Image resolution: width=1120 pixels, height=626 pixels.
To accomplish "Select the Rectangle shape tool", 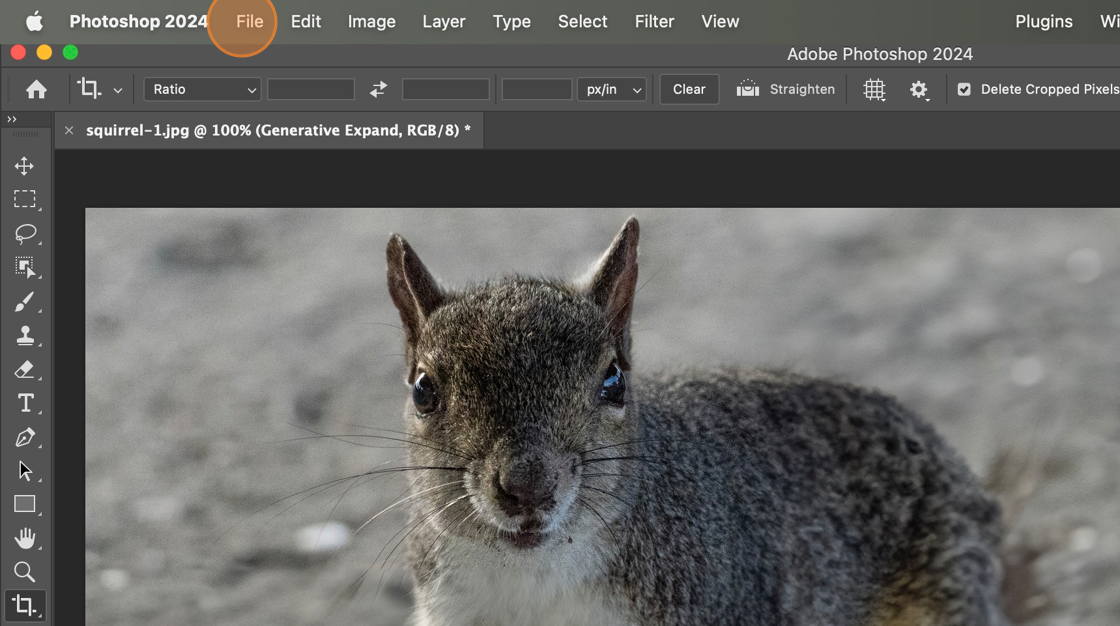I will [24, 504].
